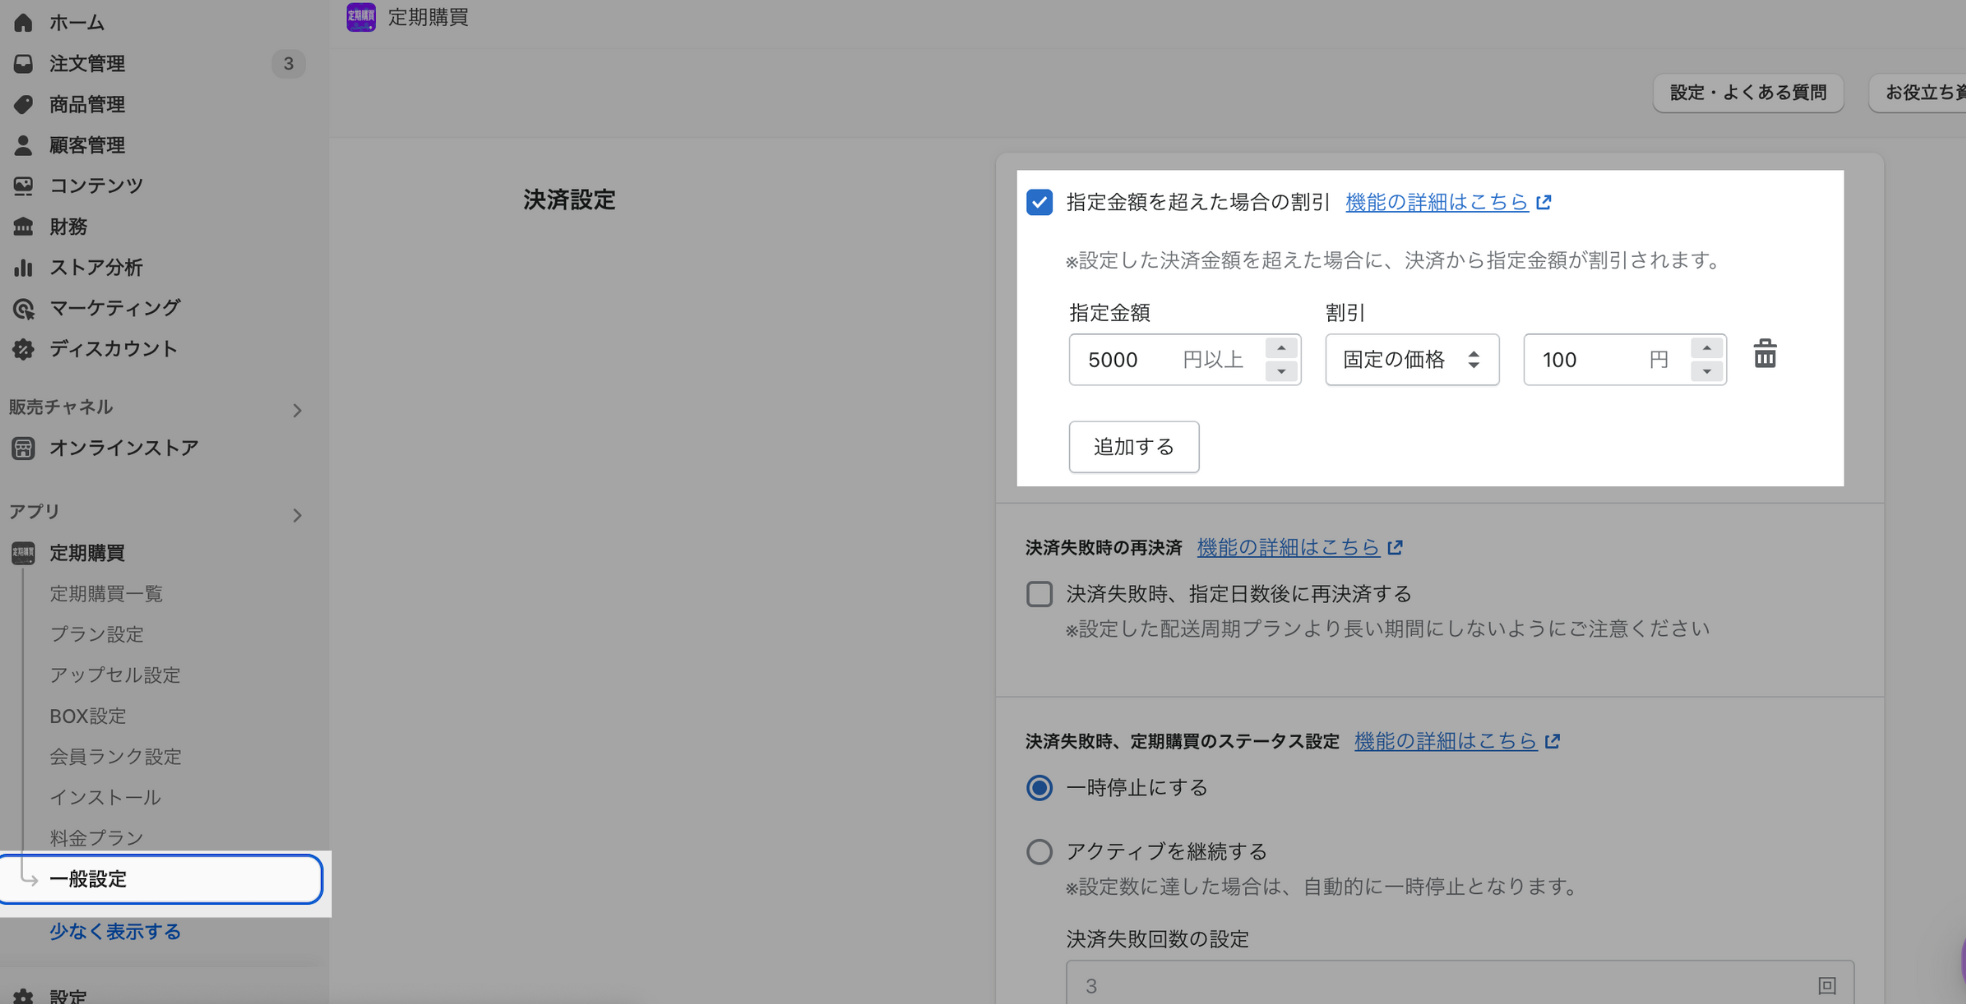Viewport: 1966px width, 1004px height.
Task: Click the 少なく表示する link
Action: 115,931
